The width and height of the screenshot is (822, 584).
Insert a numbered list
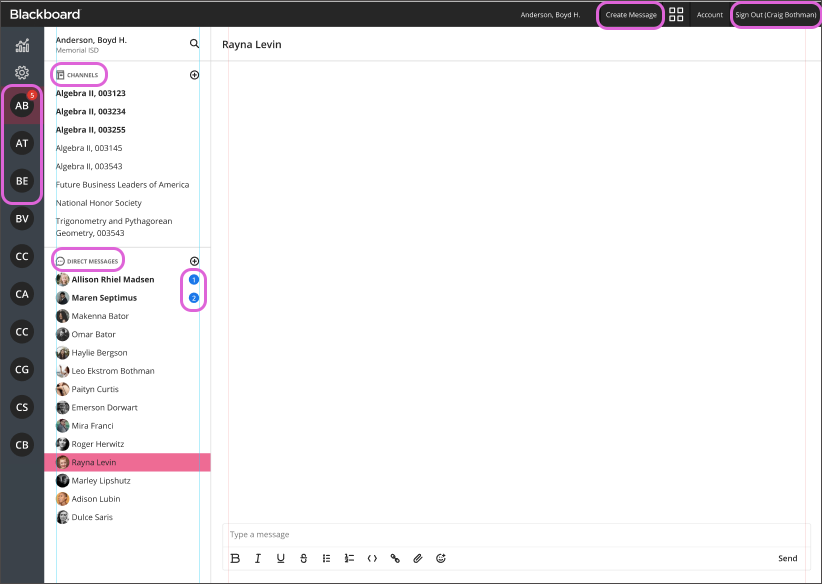(349, 558)
